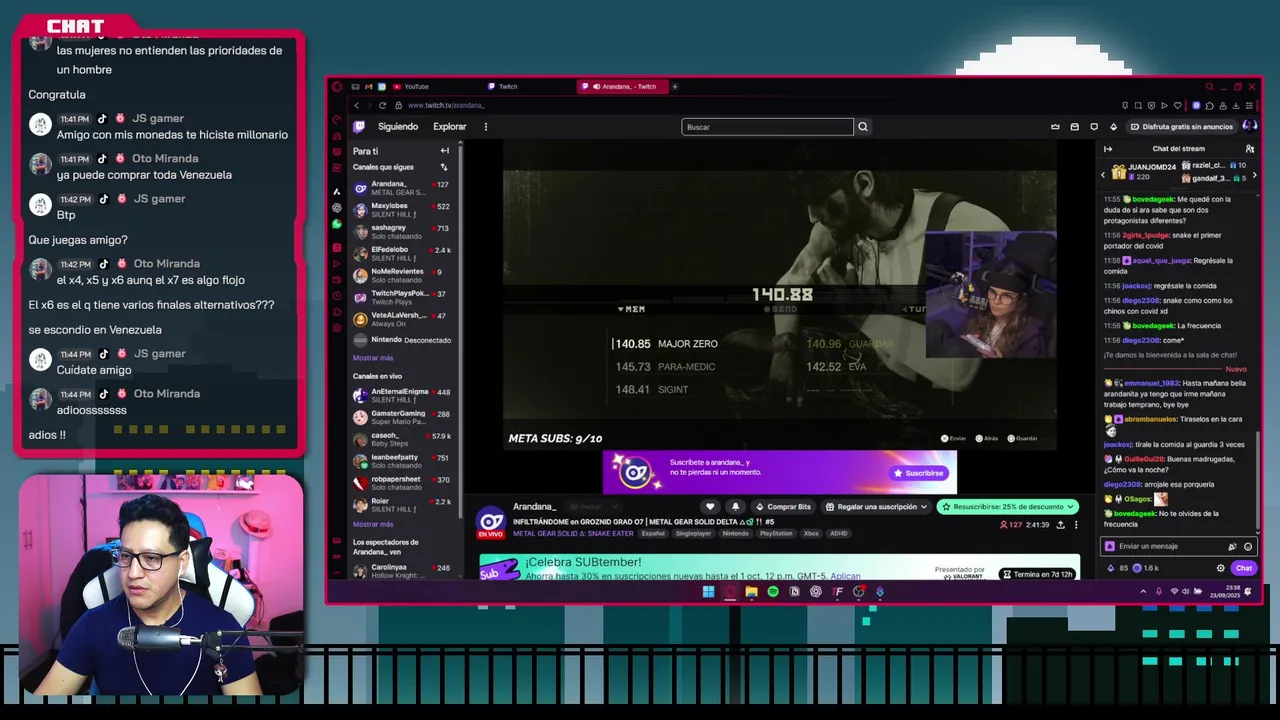Open Twitch notifications inbox icon
The height and width of the screenshot is (720, 1280).
pyautogui.click(x=1075, y=127)
